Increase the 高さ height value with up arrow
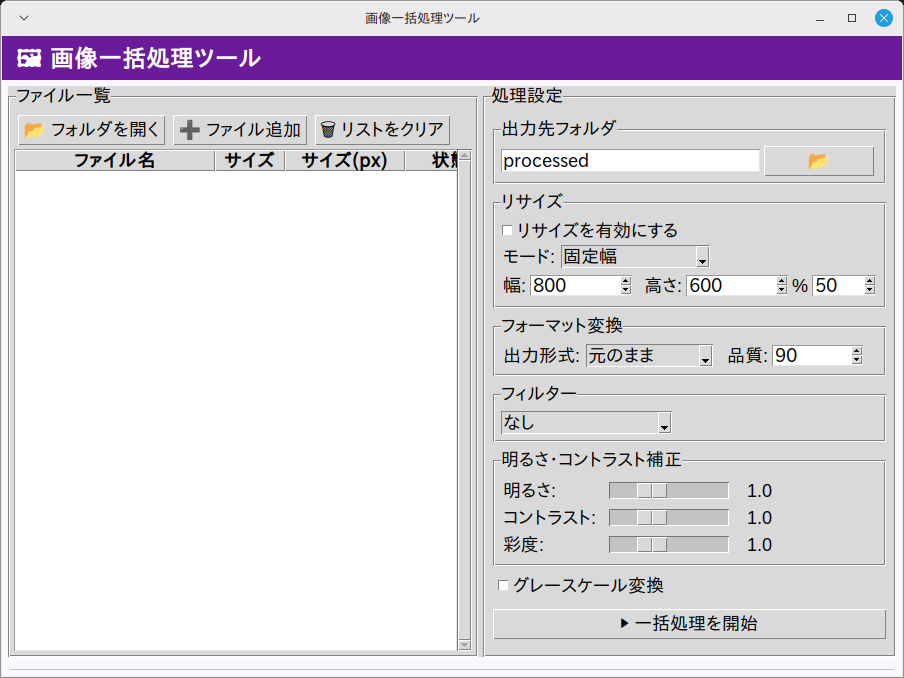904x678 pixels. point(782,281)
